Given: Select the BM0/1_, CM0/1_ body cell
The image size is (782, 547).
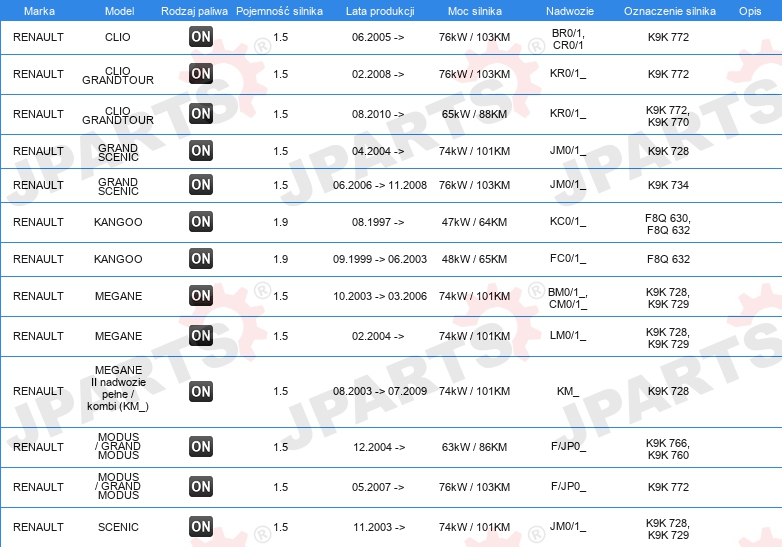Looking at the screenshot, I should coord(568,298).
